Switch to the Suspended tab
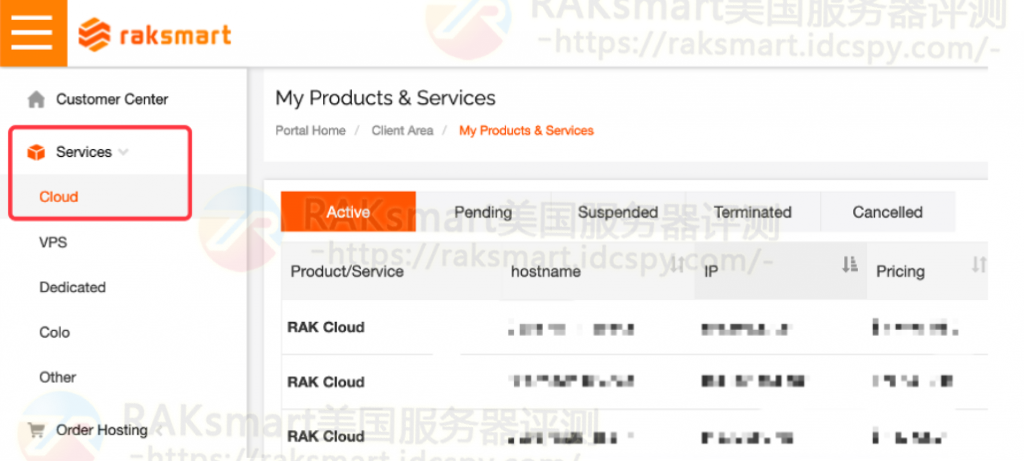Viewport: 1024px width, 461px height. pyautogui.click(x=618, y=212)
